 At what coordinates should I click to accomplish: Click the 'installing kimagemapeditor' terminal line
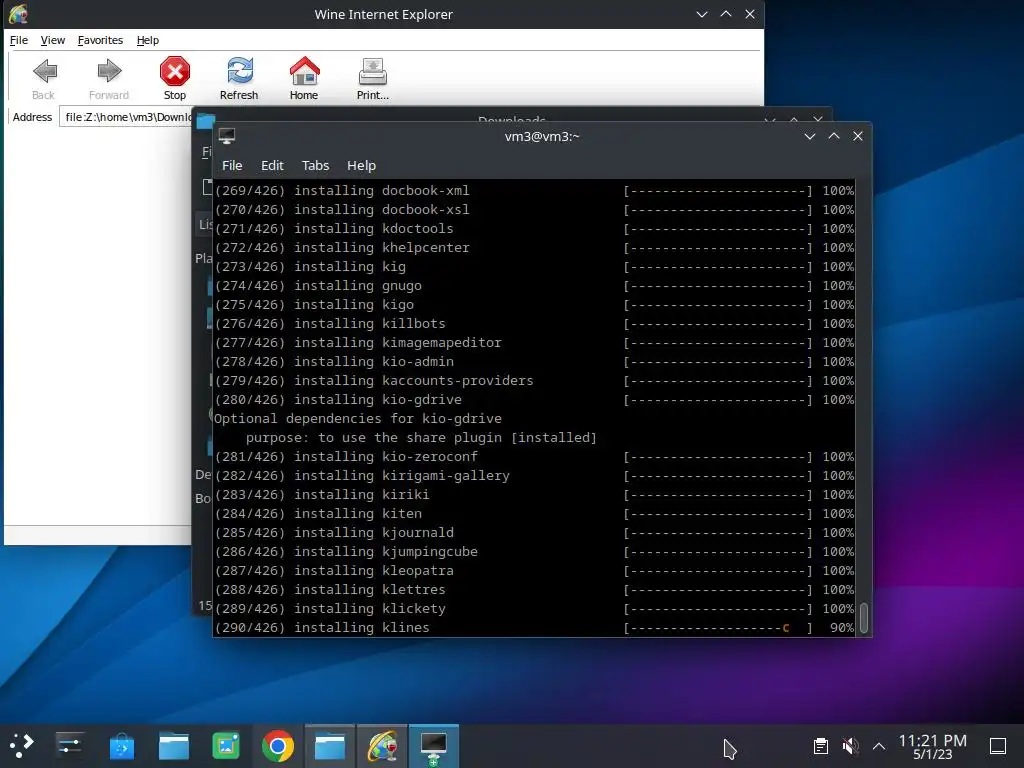534,343
